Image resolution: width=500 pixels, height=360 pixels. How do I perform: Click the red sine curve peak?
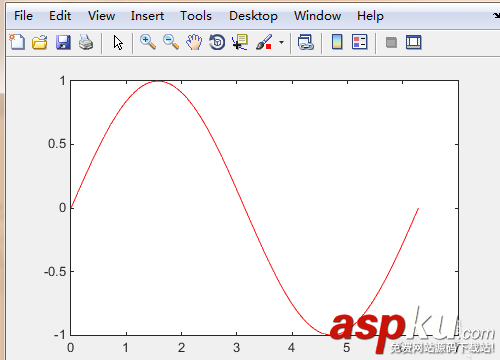158,81
